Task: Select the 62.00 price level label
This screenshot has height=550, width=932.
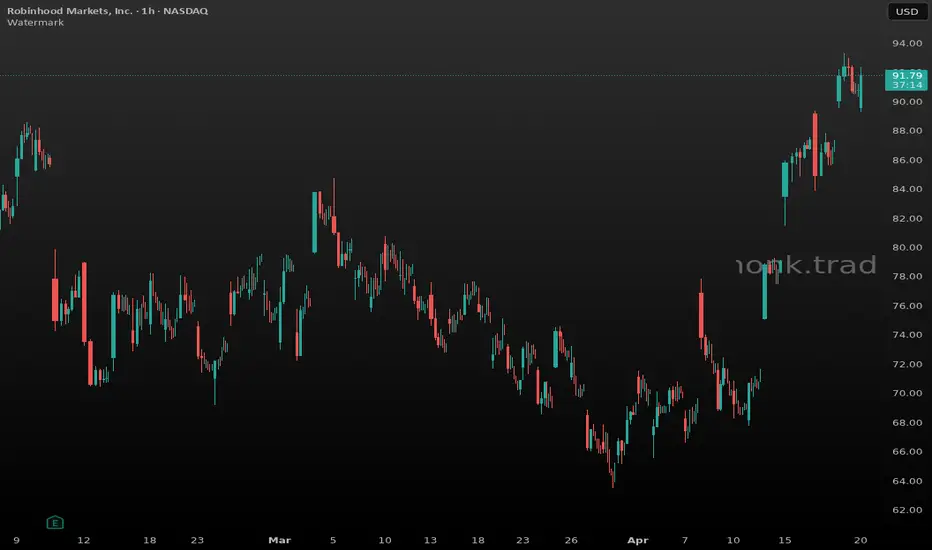Action: pyautogui.click(x=907, y=510)
